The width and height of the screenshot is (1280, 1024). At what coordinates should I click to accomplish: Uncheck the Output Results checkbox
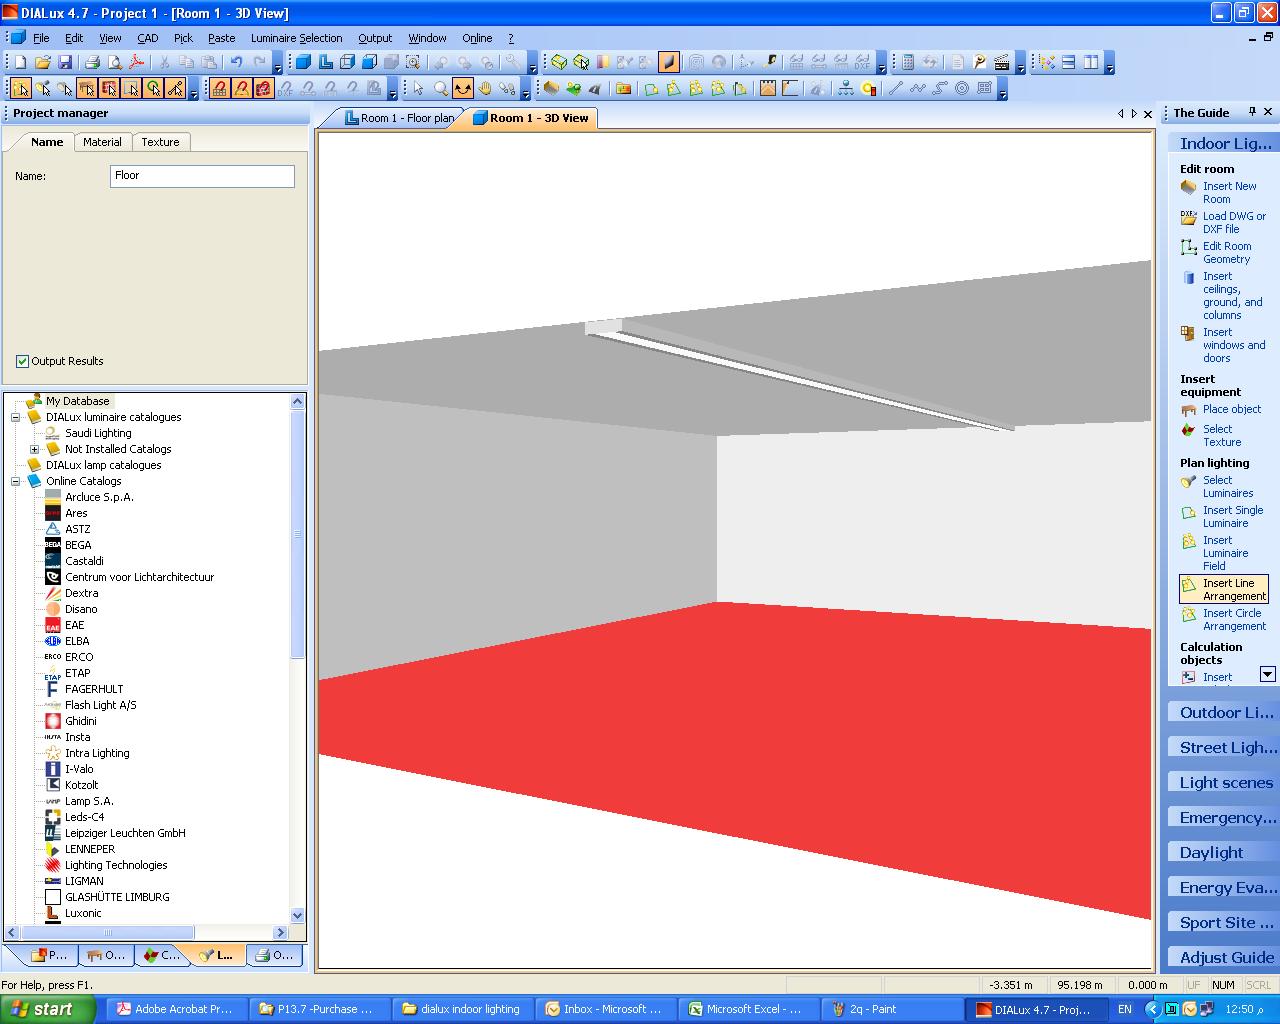coord(22,361)
